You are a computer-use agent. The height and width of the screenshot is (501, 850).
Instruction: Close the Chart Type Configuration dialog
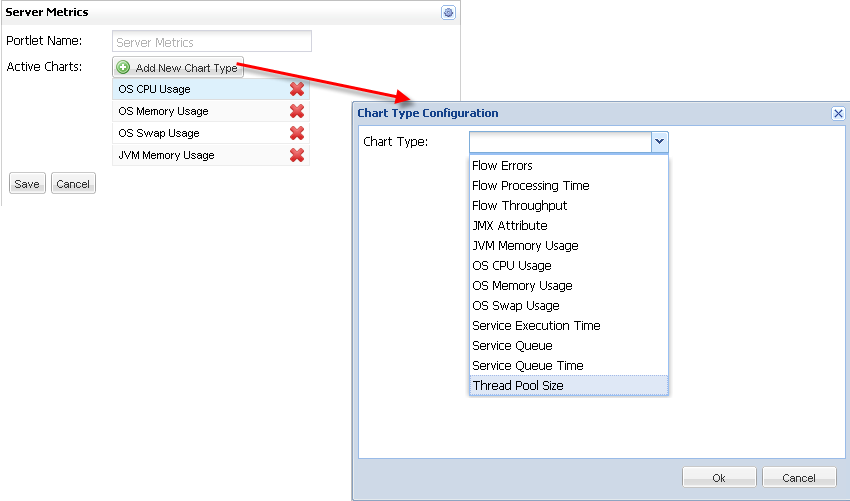(x=838, y=113)
